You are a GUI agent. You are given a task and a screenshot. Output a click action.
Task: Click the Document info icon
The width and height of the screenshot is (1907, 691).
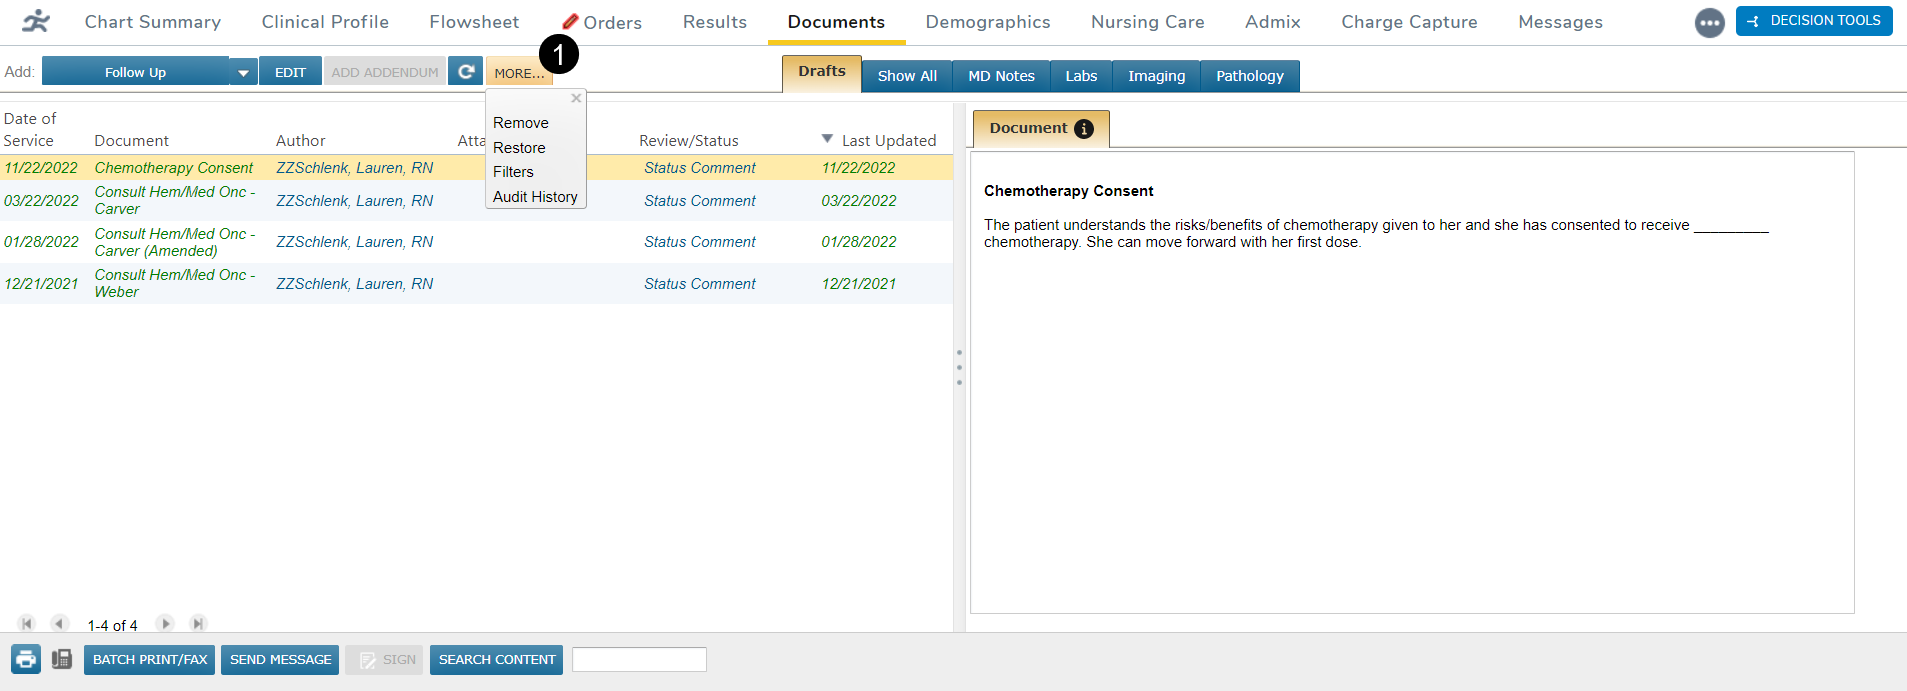click(1083, 129)
